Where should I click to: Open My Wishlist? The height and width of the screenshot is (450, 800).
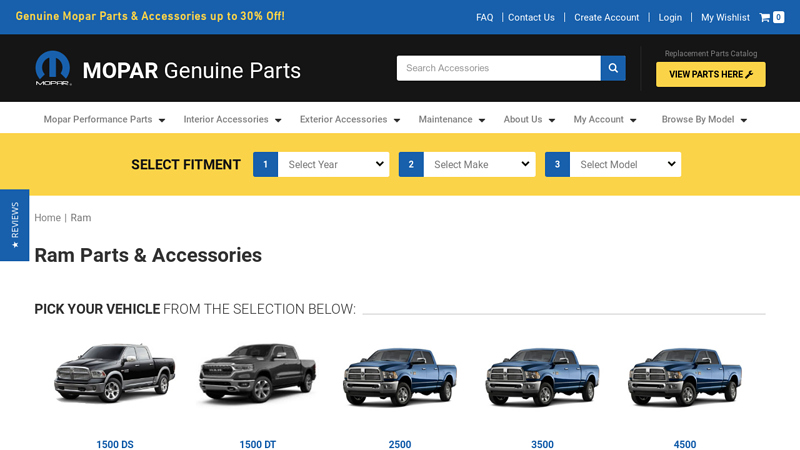(x=725, y=17)
